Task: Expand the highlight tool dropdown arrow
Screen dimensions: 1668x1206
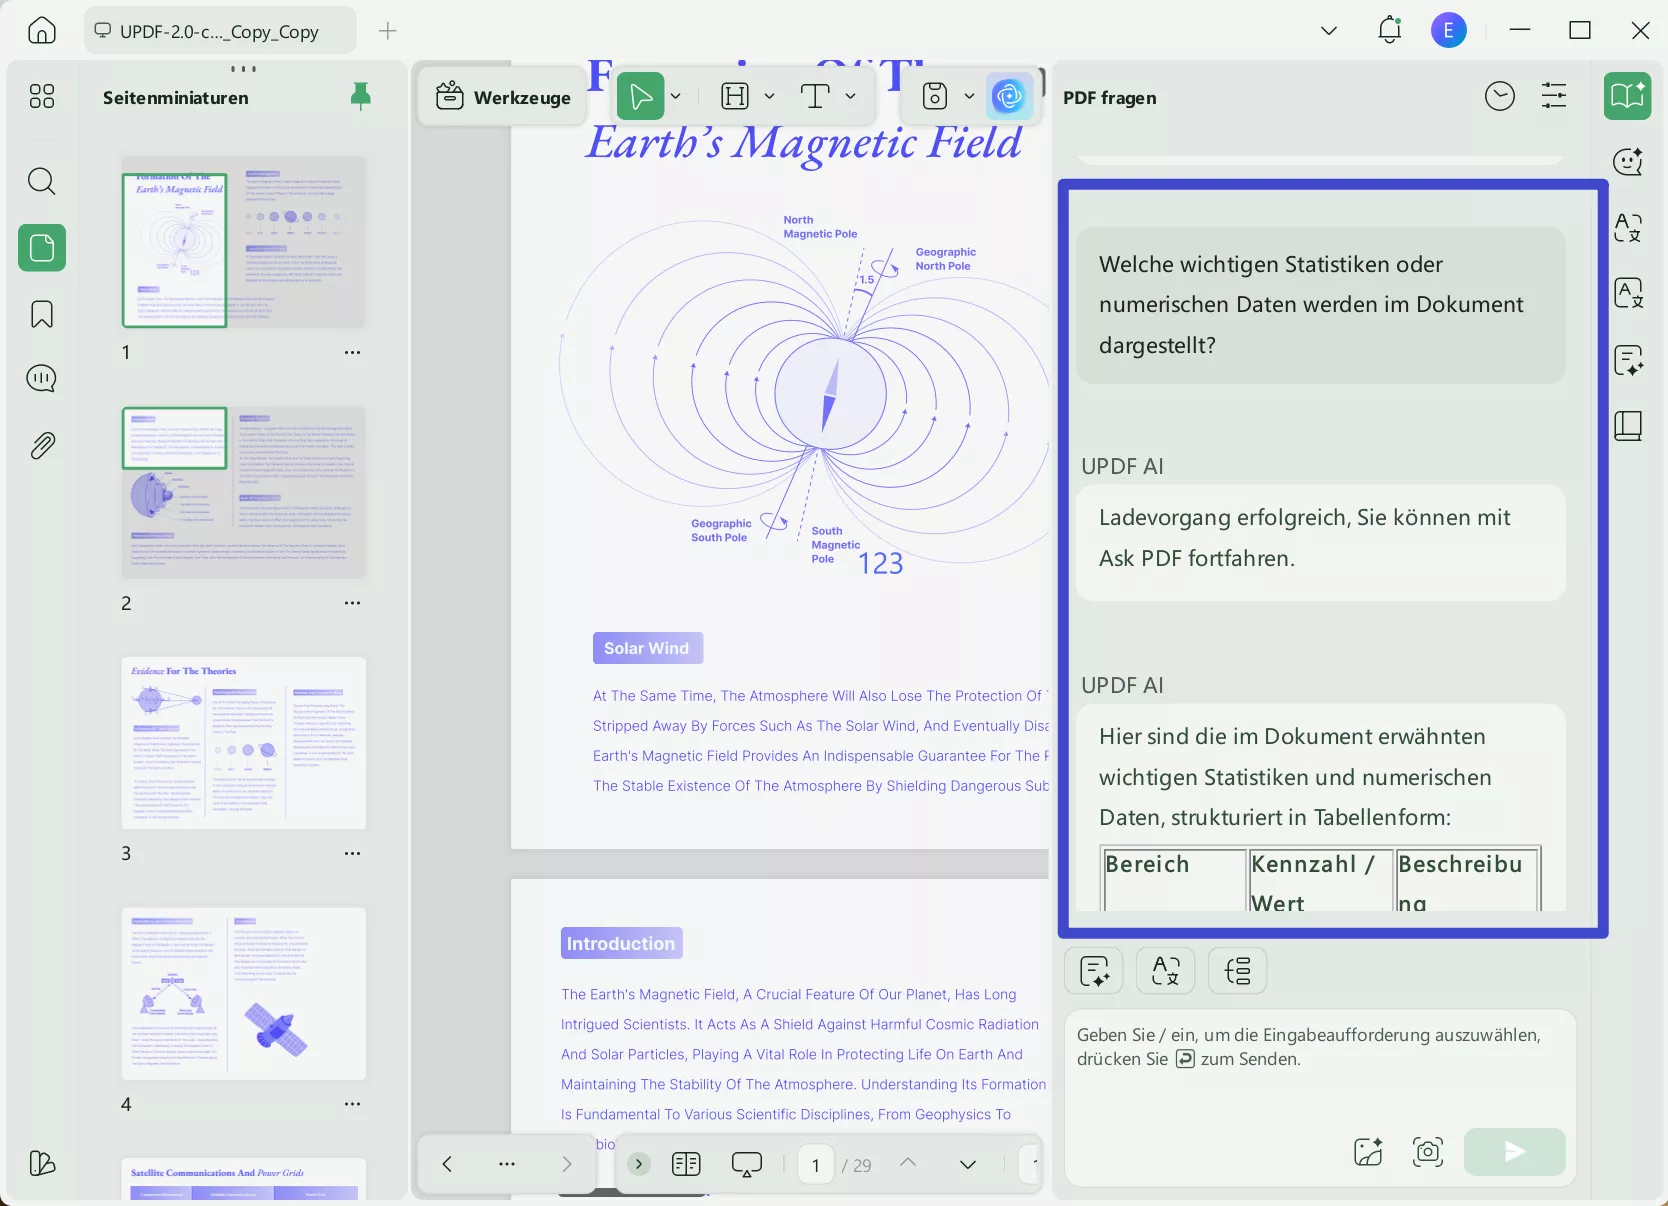Action: tap(769, 97)
